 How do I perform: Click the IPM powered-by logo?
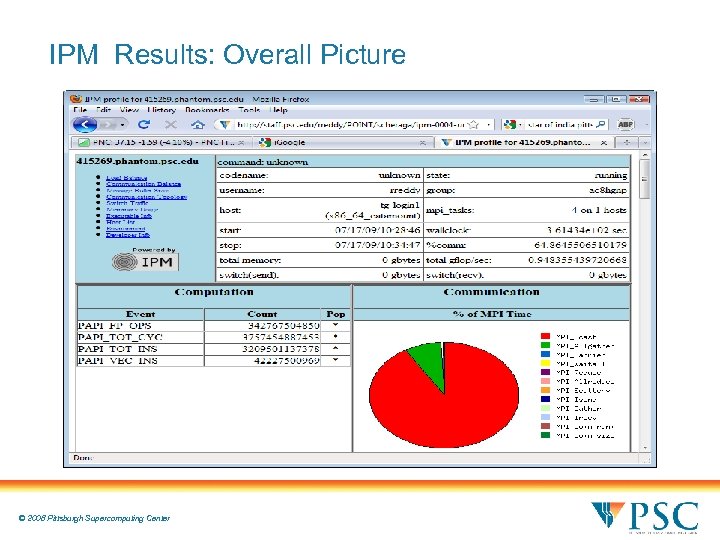click(x=145, y=262)
